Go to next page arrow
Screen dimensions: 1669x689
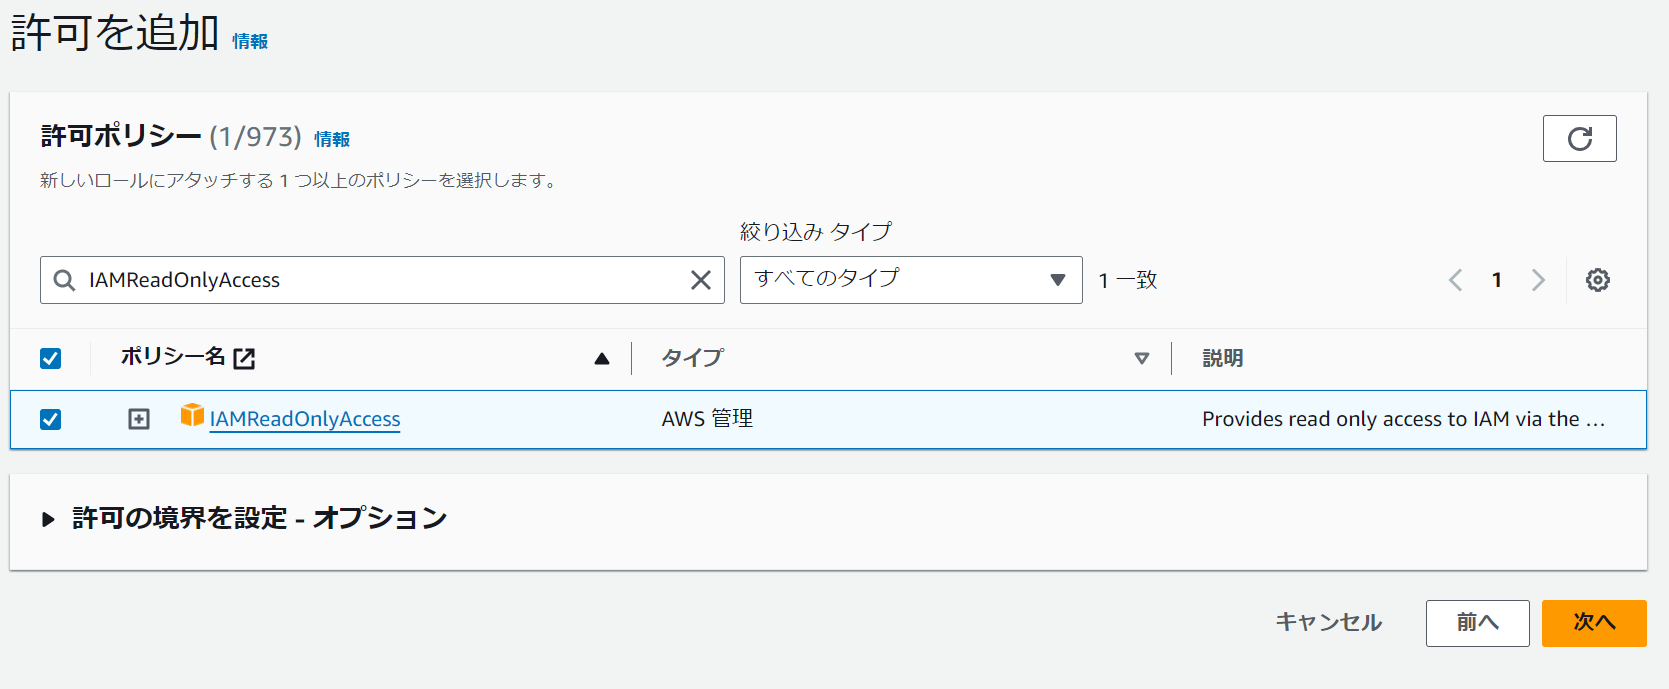click(x=1538, y=280)
